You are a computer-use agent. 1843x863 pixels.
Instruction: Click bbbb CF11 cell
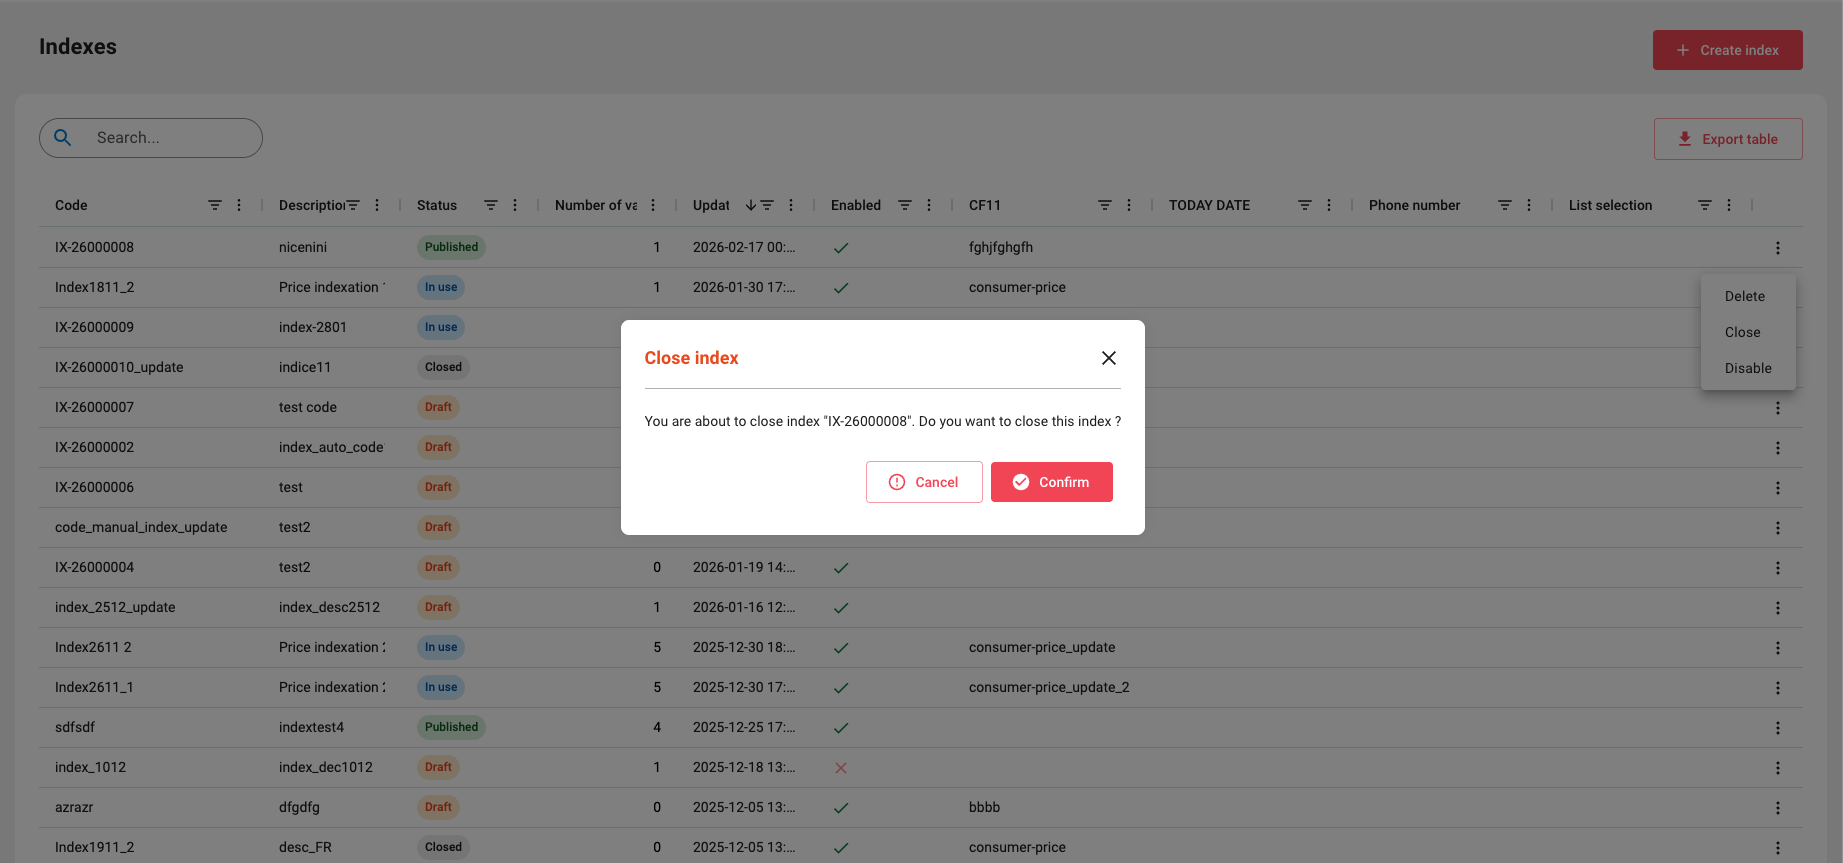984,807
